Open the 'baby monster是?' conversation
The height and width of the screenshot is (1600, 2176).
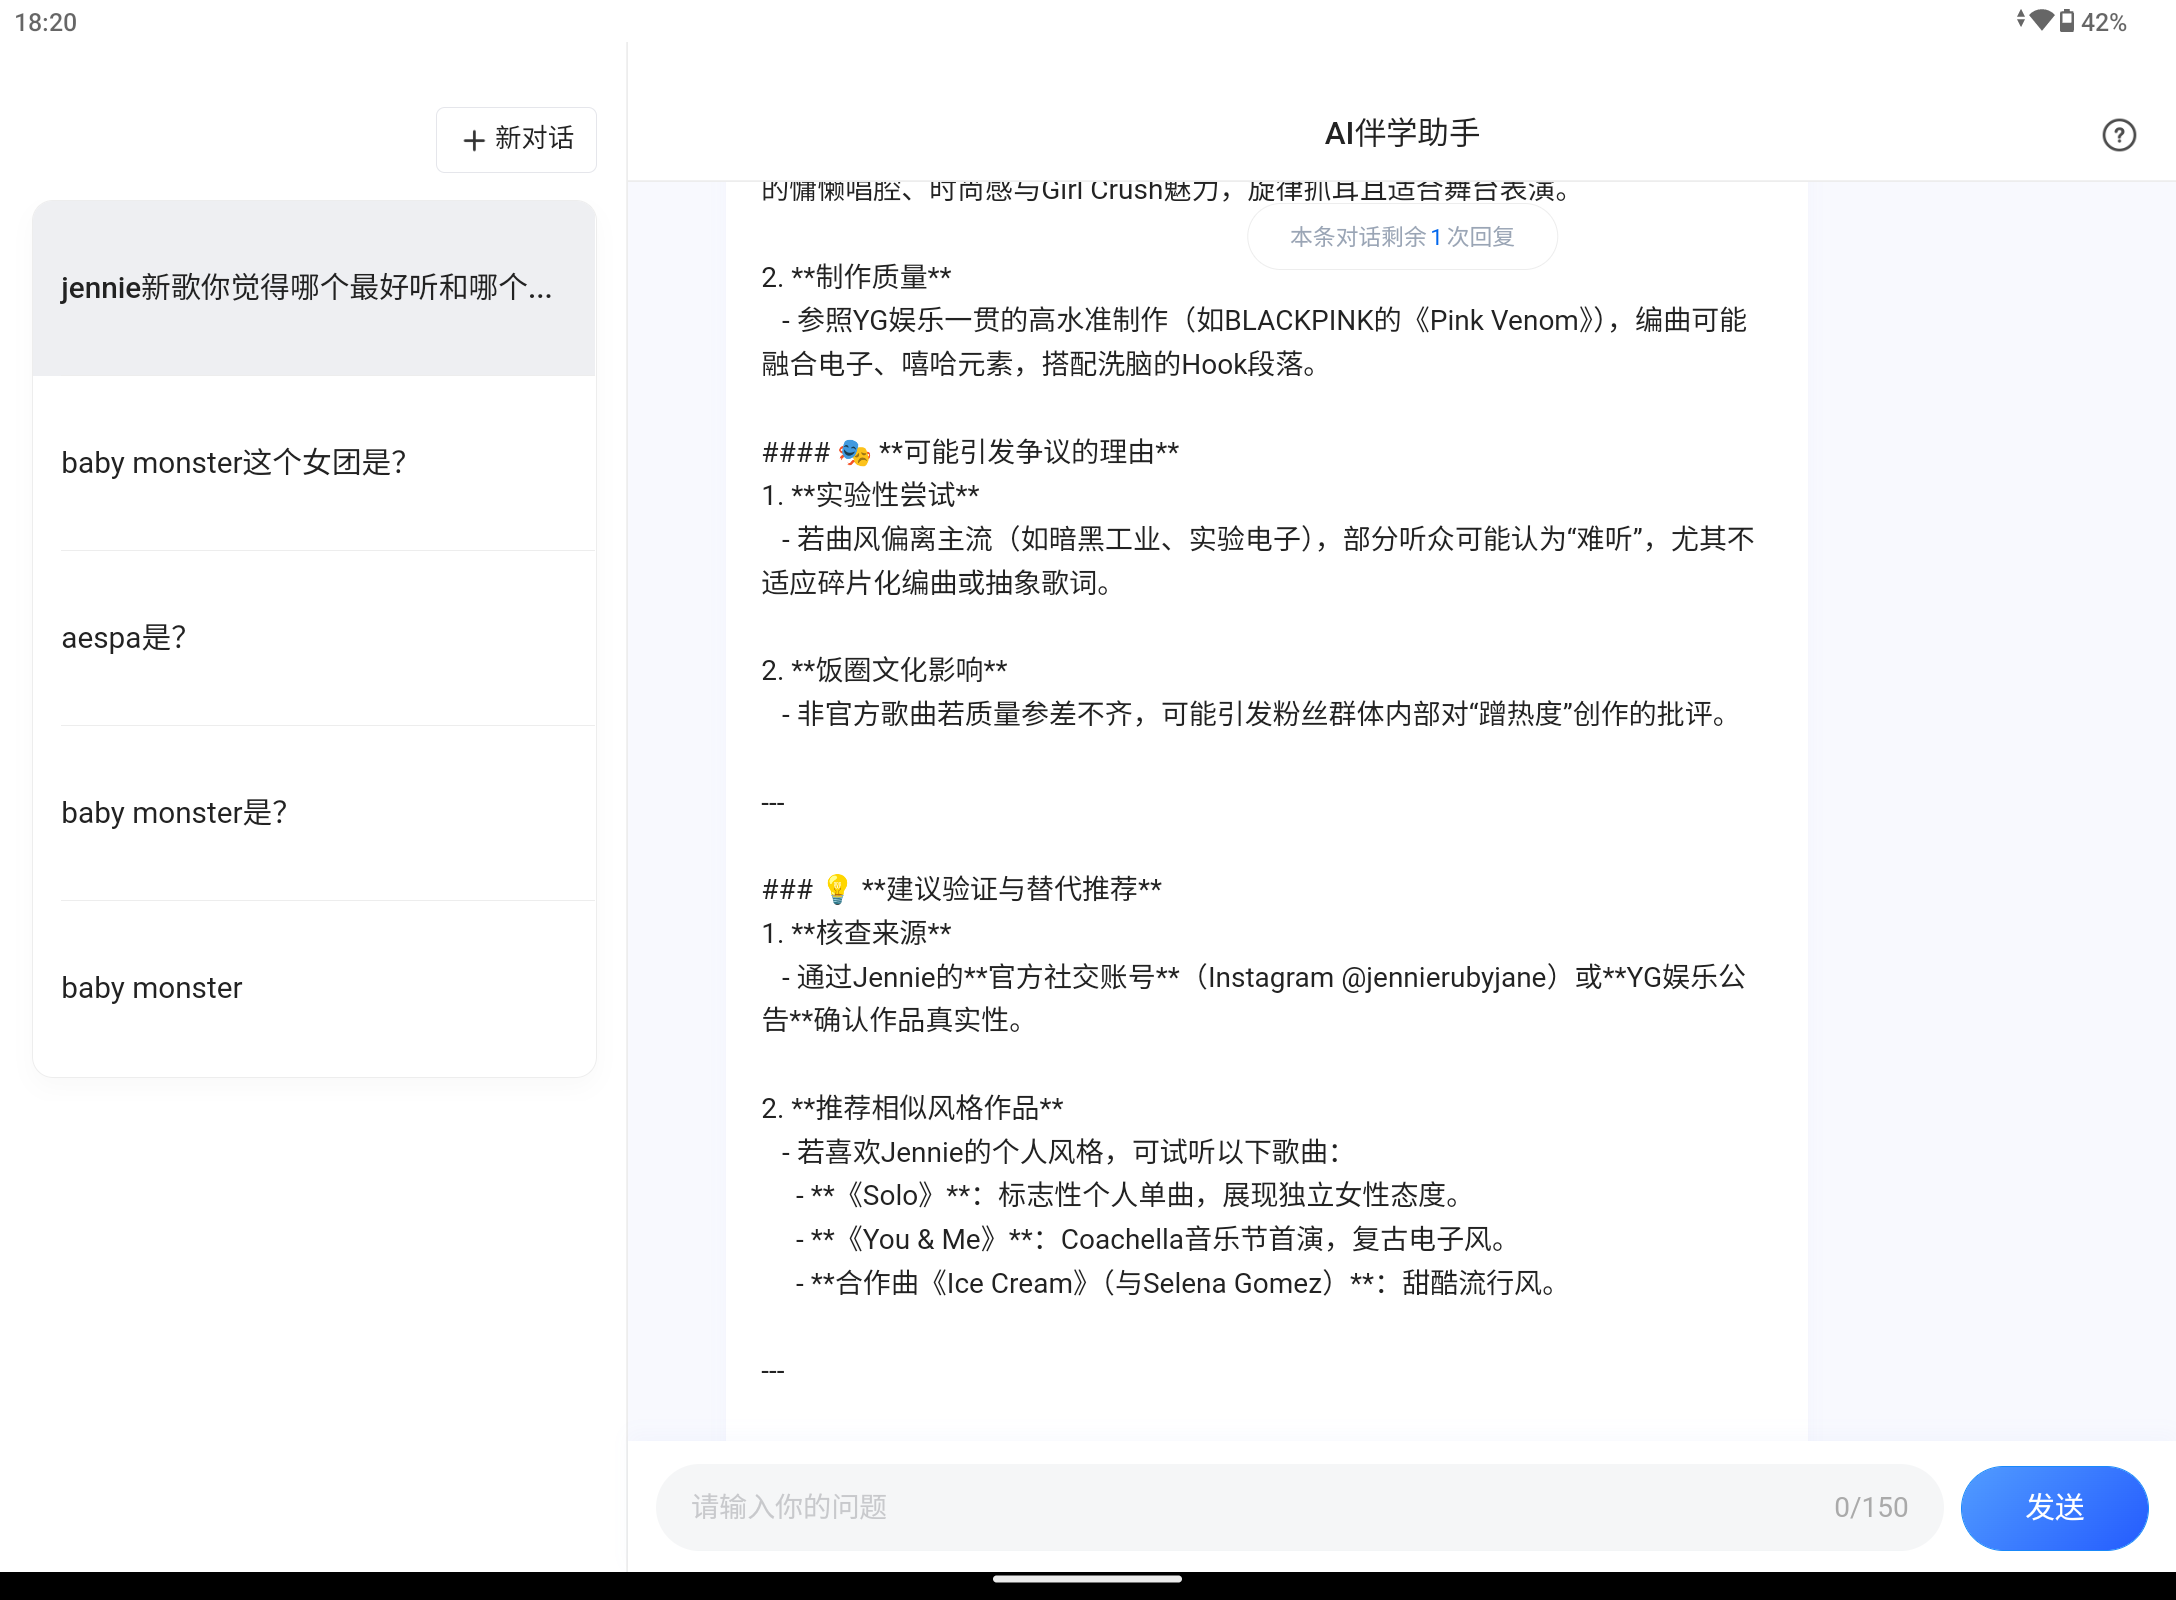tap(314, 813)
